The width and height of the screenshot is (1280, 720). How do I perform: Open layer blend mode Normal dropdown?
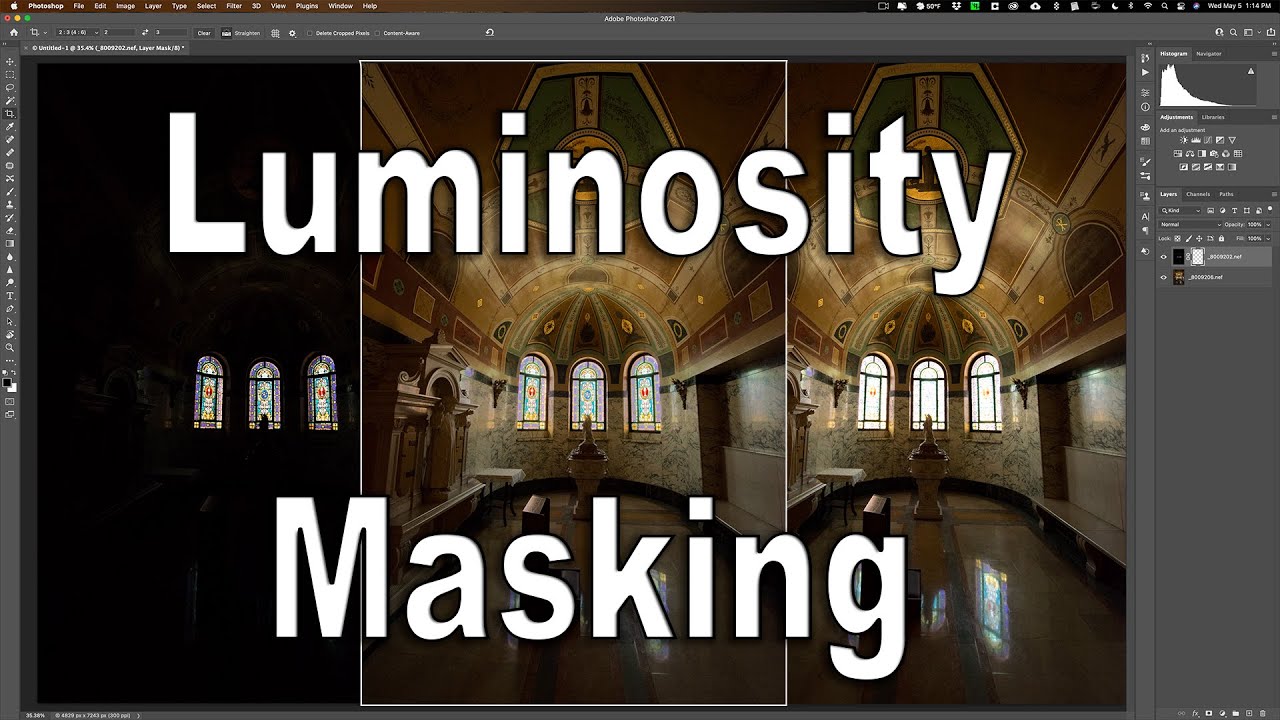1190,224
